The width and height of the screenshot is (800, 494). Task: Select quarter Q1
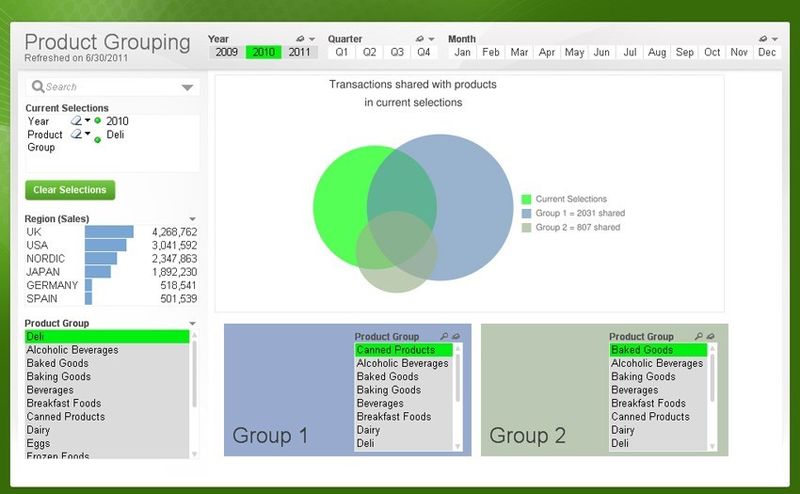tap(341, 52)
